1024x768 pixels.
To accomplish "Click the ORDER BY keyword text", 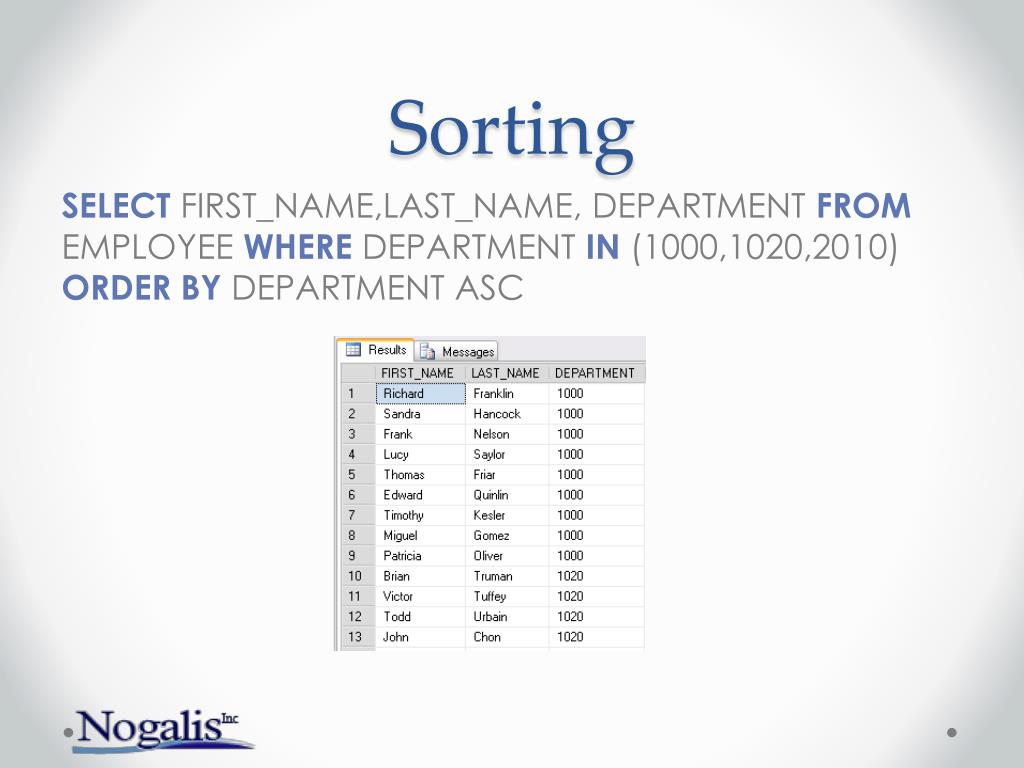I will click(141, 288).
